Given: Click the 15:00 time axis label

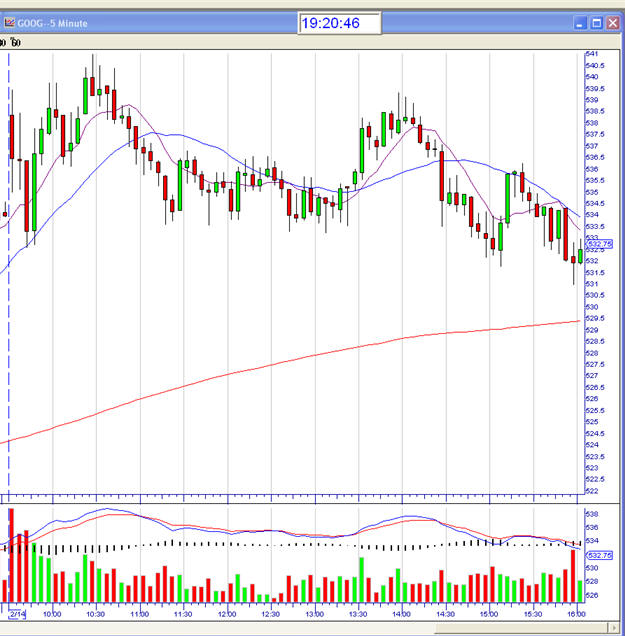Looking at the screenshot, I should [489, 614].
